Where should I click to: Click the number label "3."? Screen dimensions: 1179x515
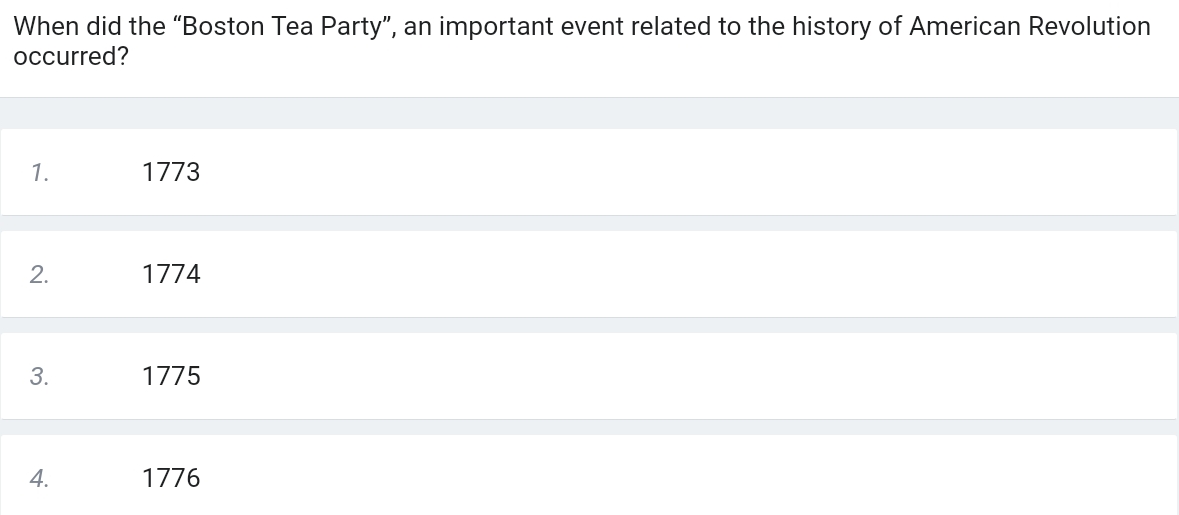[40, 377]
